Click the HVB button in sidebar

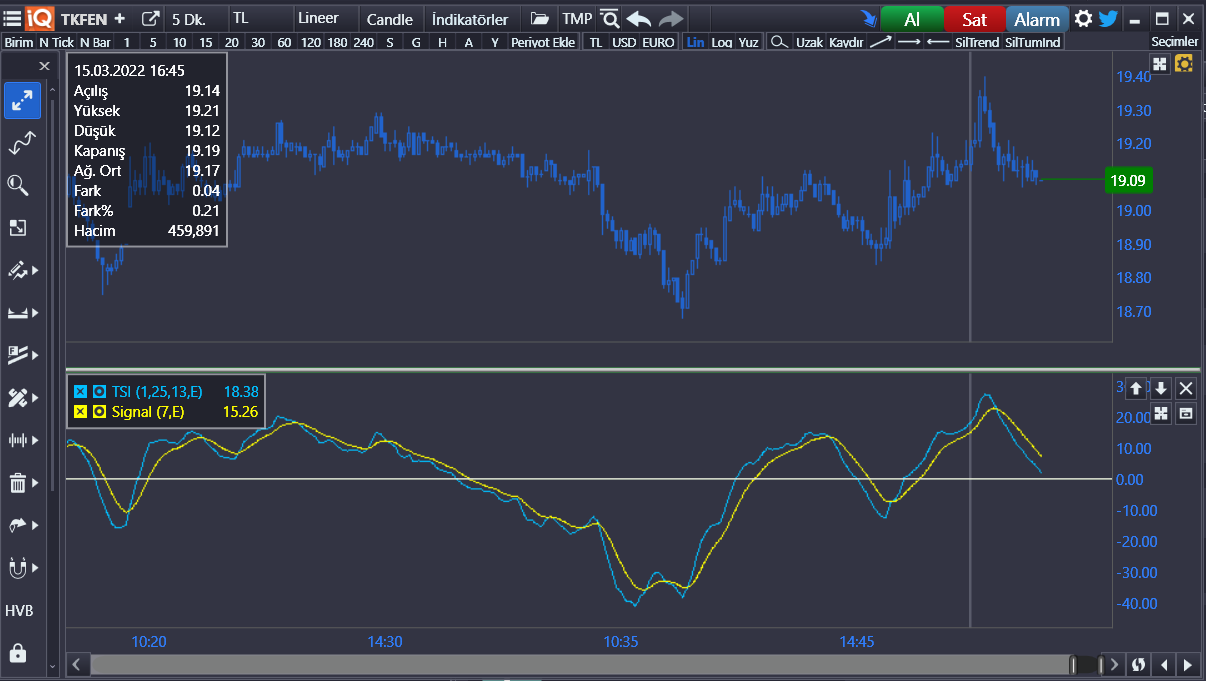click(19, 611)
